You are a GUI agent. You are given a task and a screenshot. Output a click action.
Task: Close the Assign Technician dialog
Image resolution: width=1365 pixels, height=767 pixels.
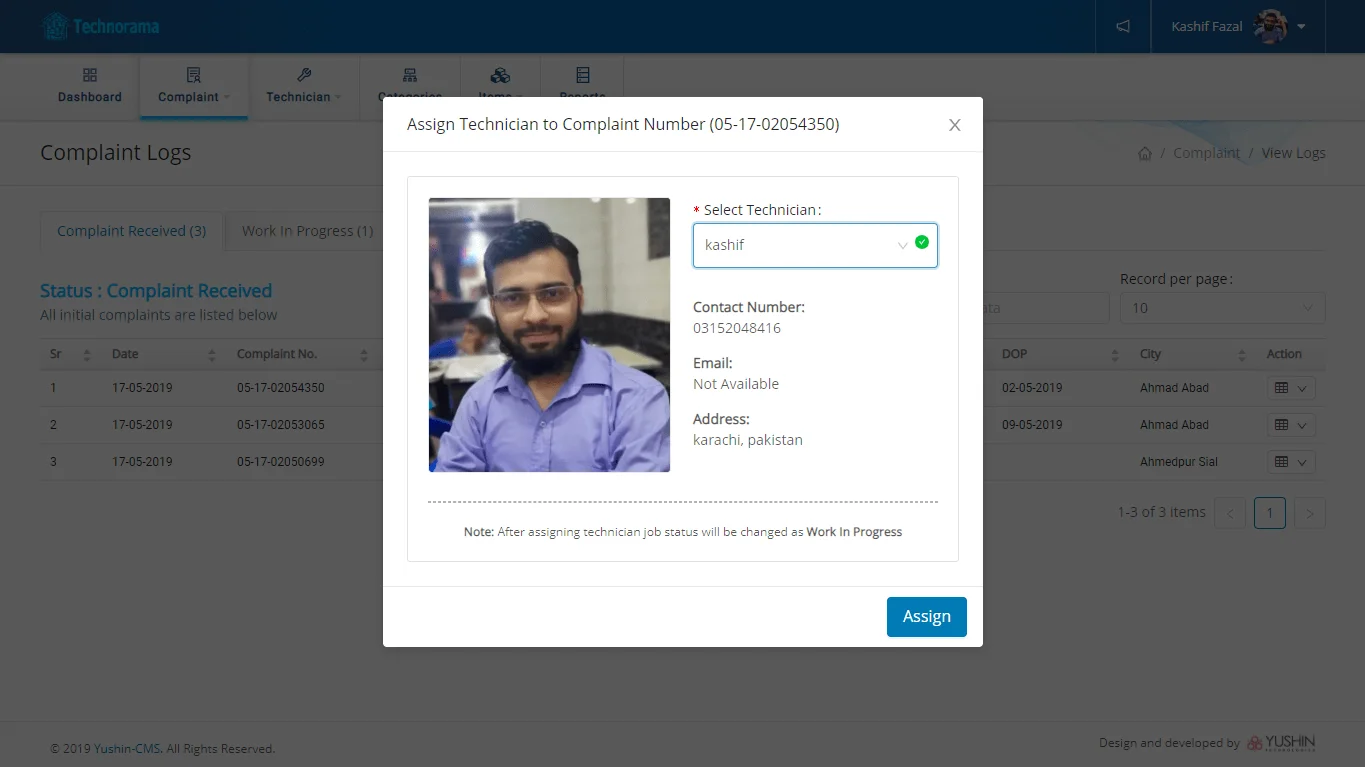coord(954,125)
